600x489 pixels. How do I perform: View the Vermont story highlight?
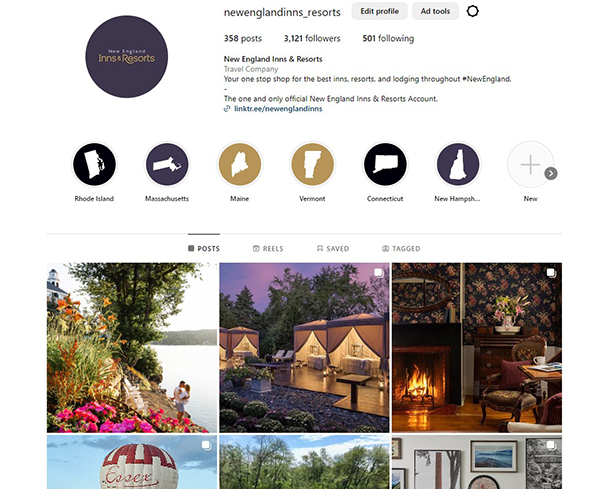[x=312, y=165]
